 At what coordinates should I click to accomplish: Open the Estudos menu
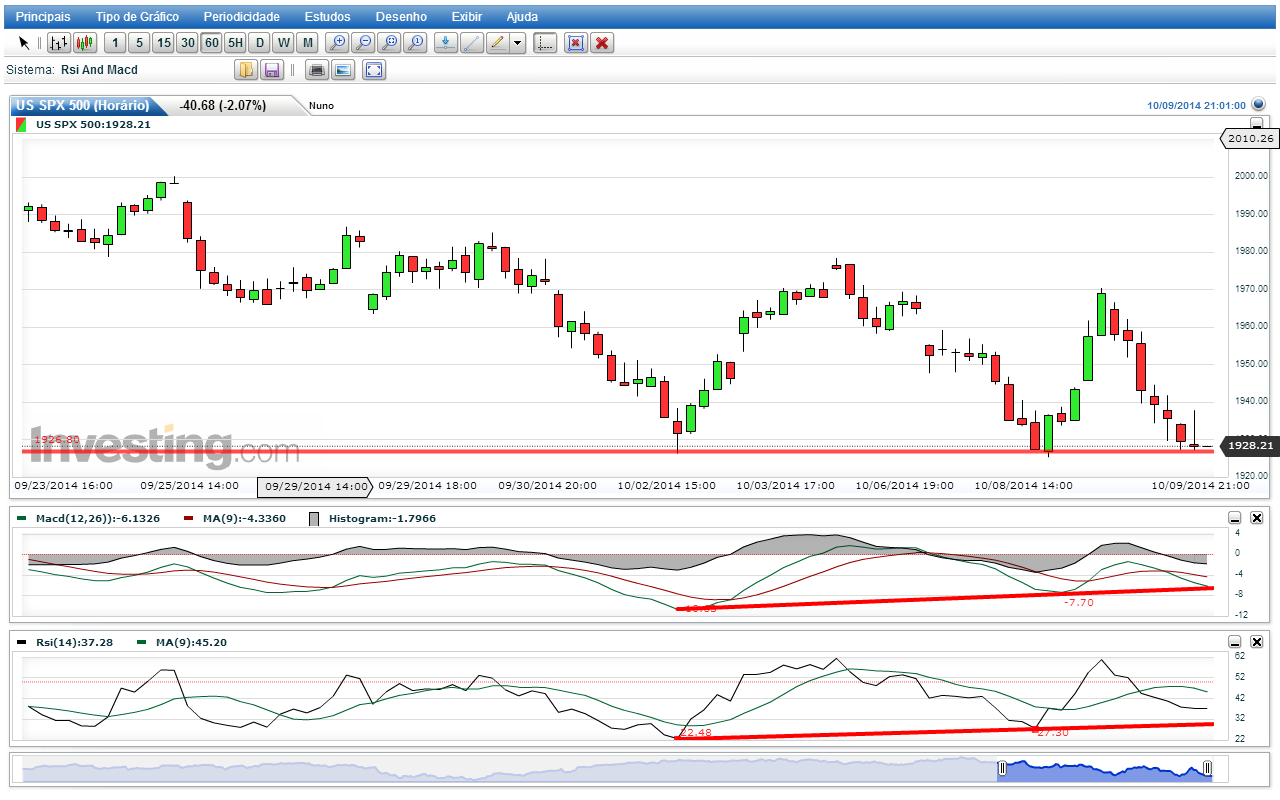pos(328,17)
